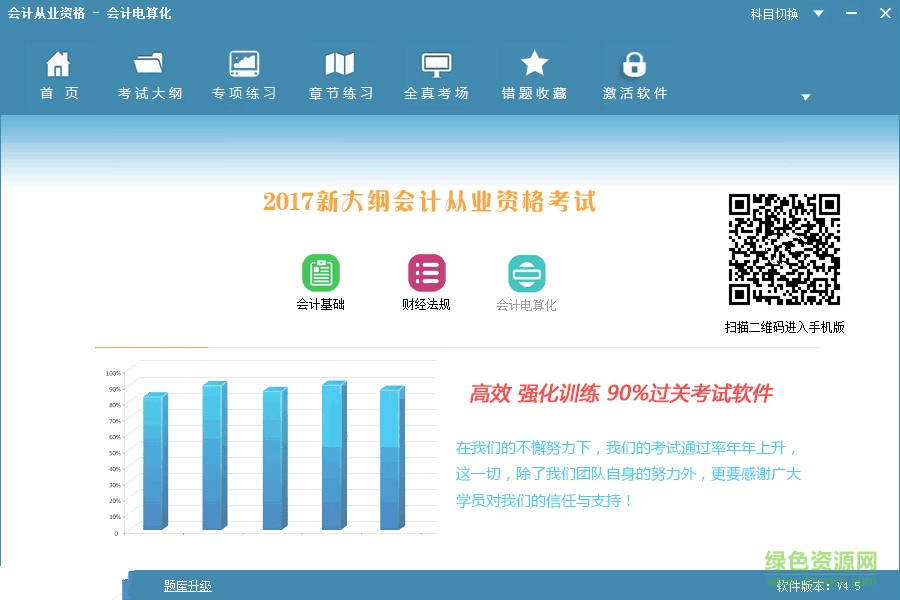Open 错题收藏 wrong-question collection
This screenshot has height=600, width=900.
point(534,73)
